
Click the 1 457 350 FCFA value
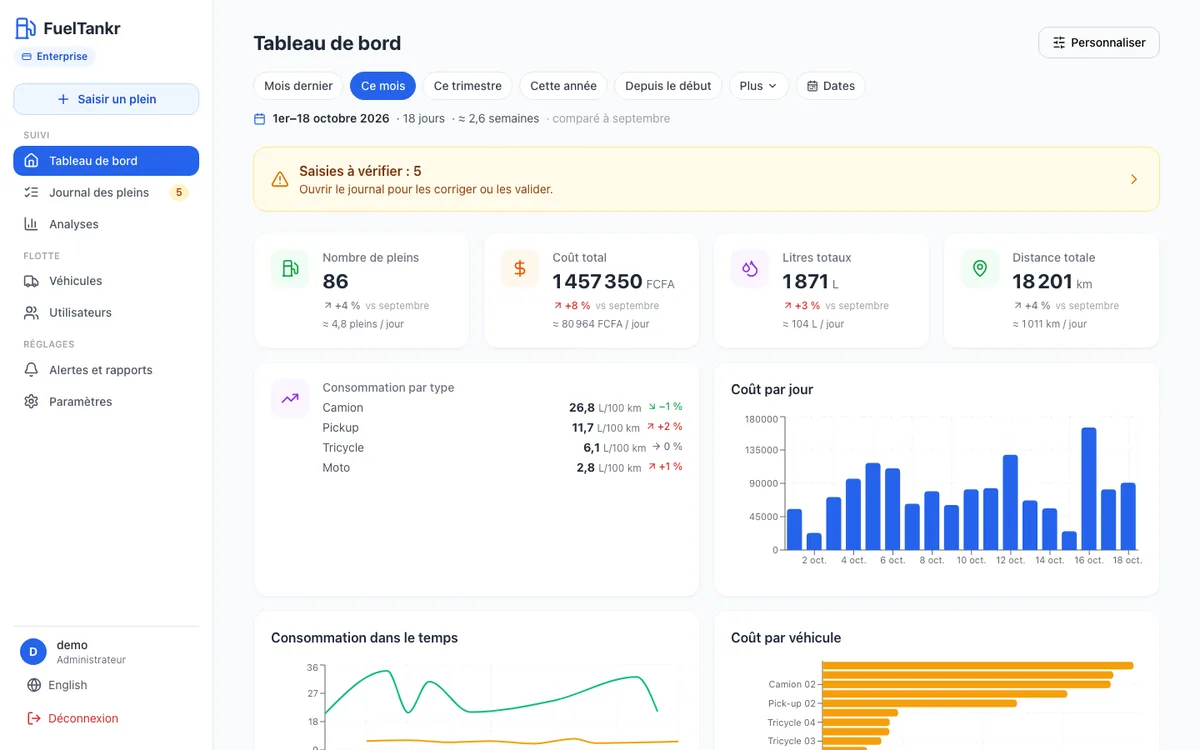(613, 282)
